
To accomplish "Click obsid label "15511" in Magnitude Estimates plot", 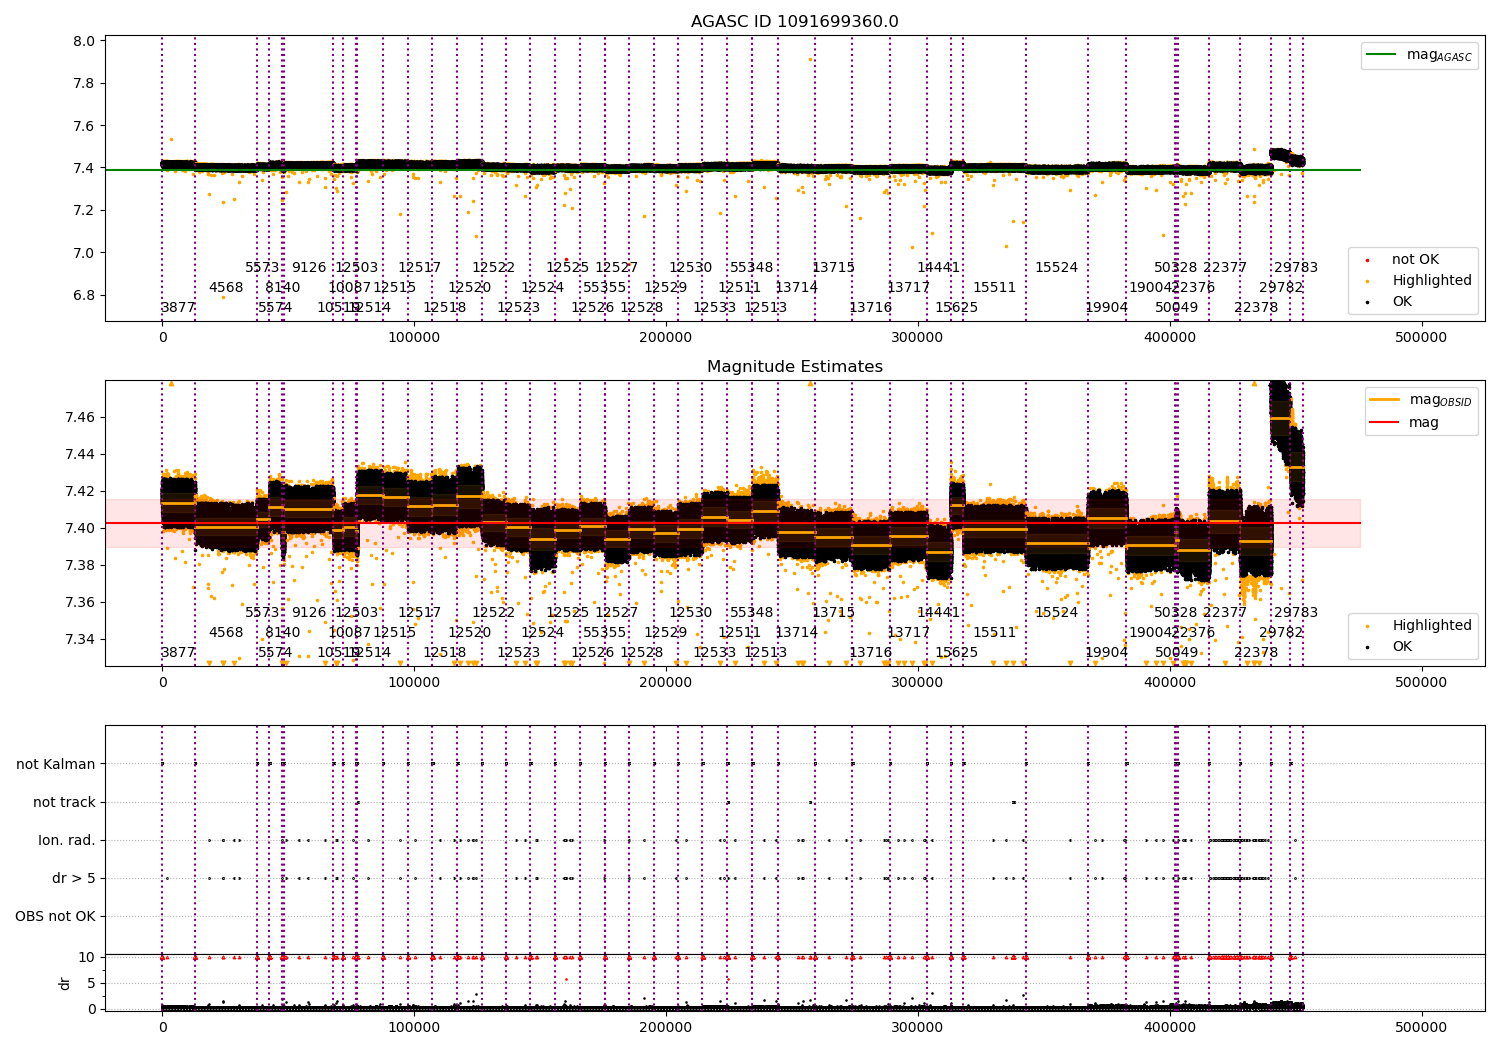I will point(995,633).
